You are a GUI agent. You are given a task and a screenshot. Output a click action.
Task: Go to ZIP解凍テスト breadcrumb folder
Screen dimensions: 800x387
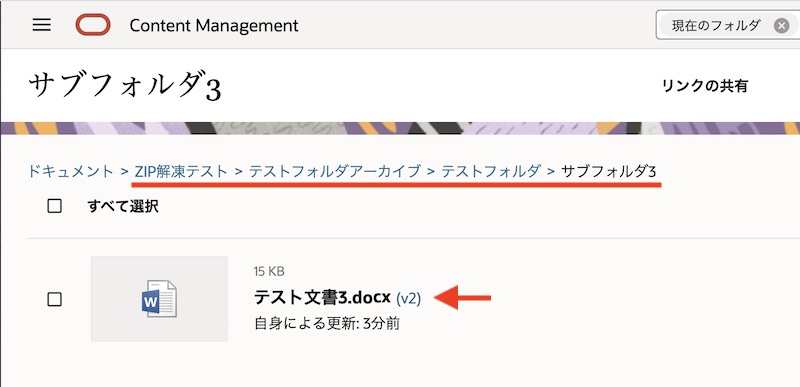(x=181, y=171)
